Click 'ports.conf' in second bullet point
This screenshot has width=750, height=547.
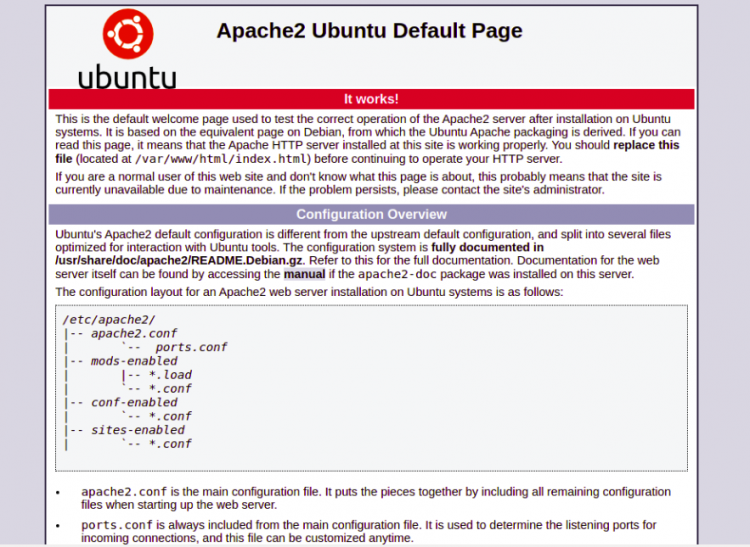117,525
